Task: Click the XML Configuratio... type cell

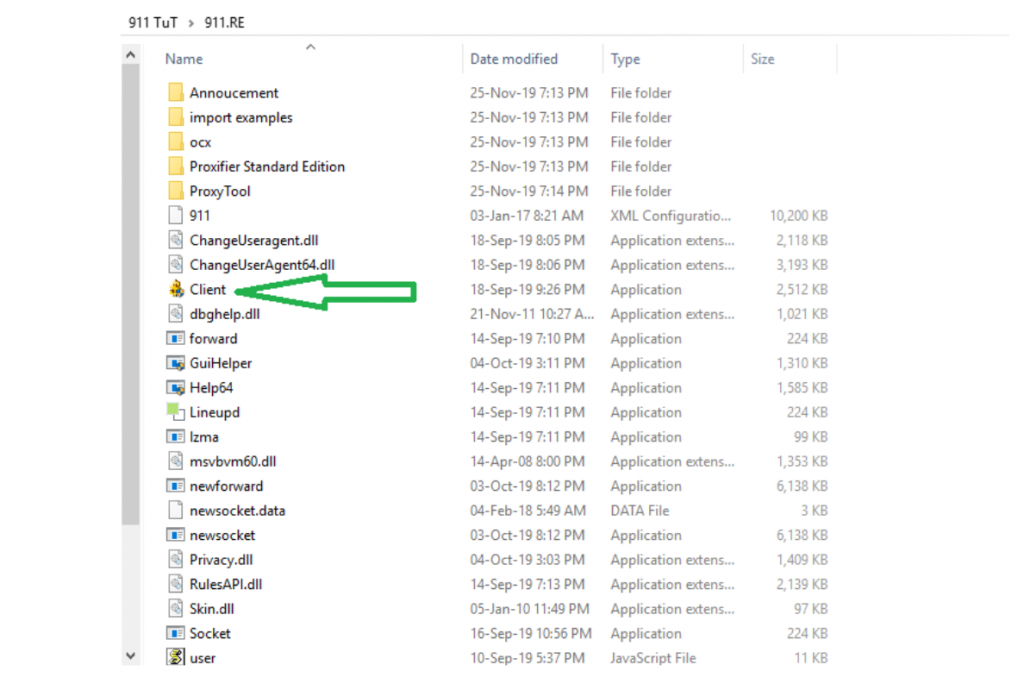Action: pos(671,215)
